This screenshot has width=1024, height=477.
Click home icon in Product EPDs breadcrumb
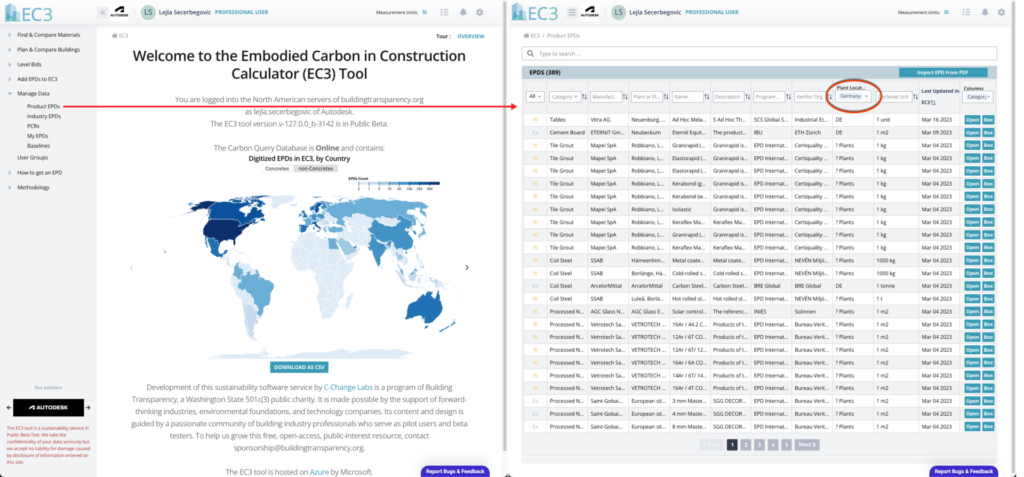click(526, 35)
